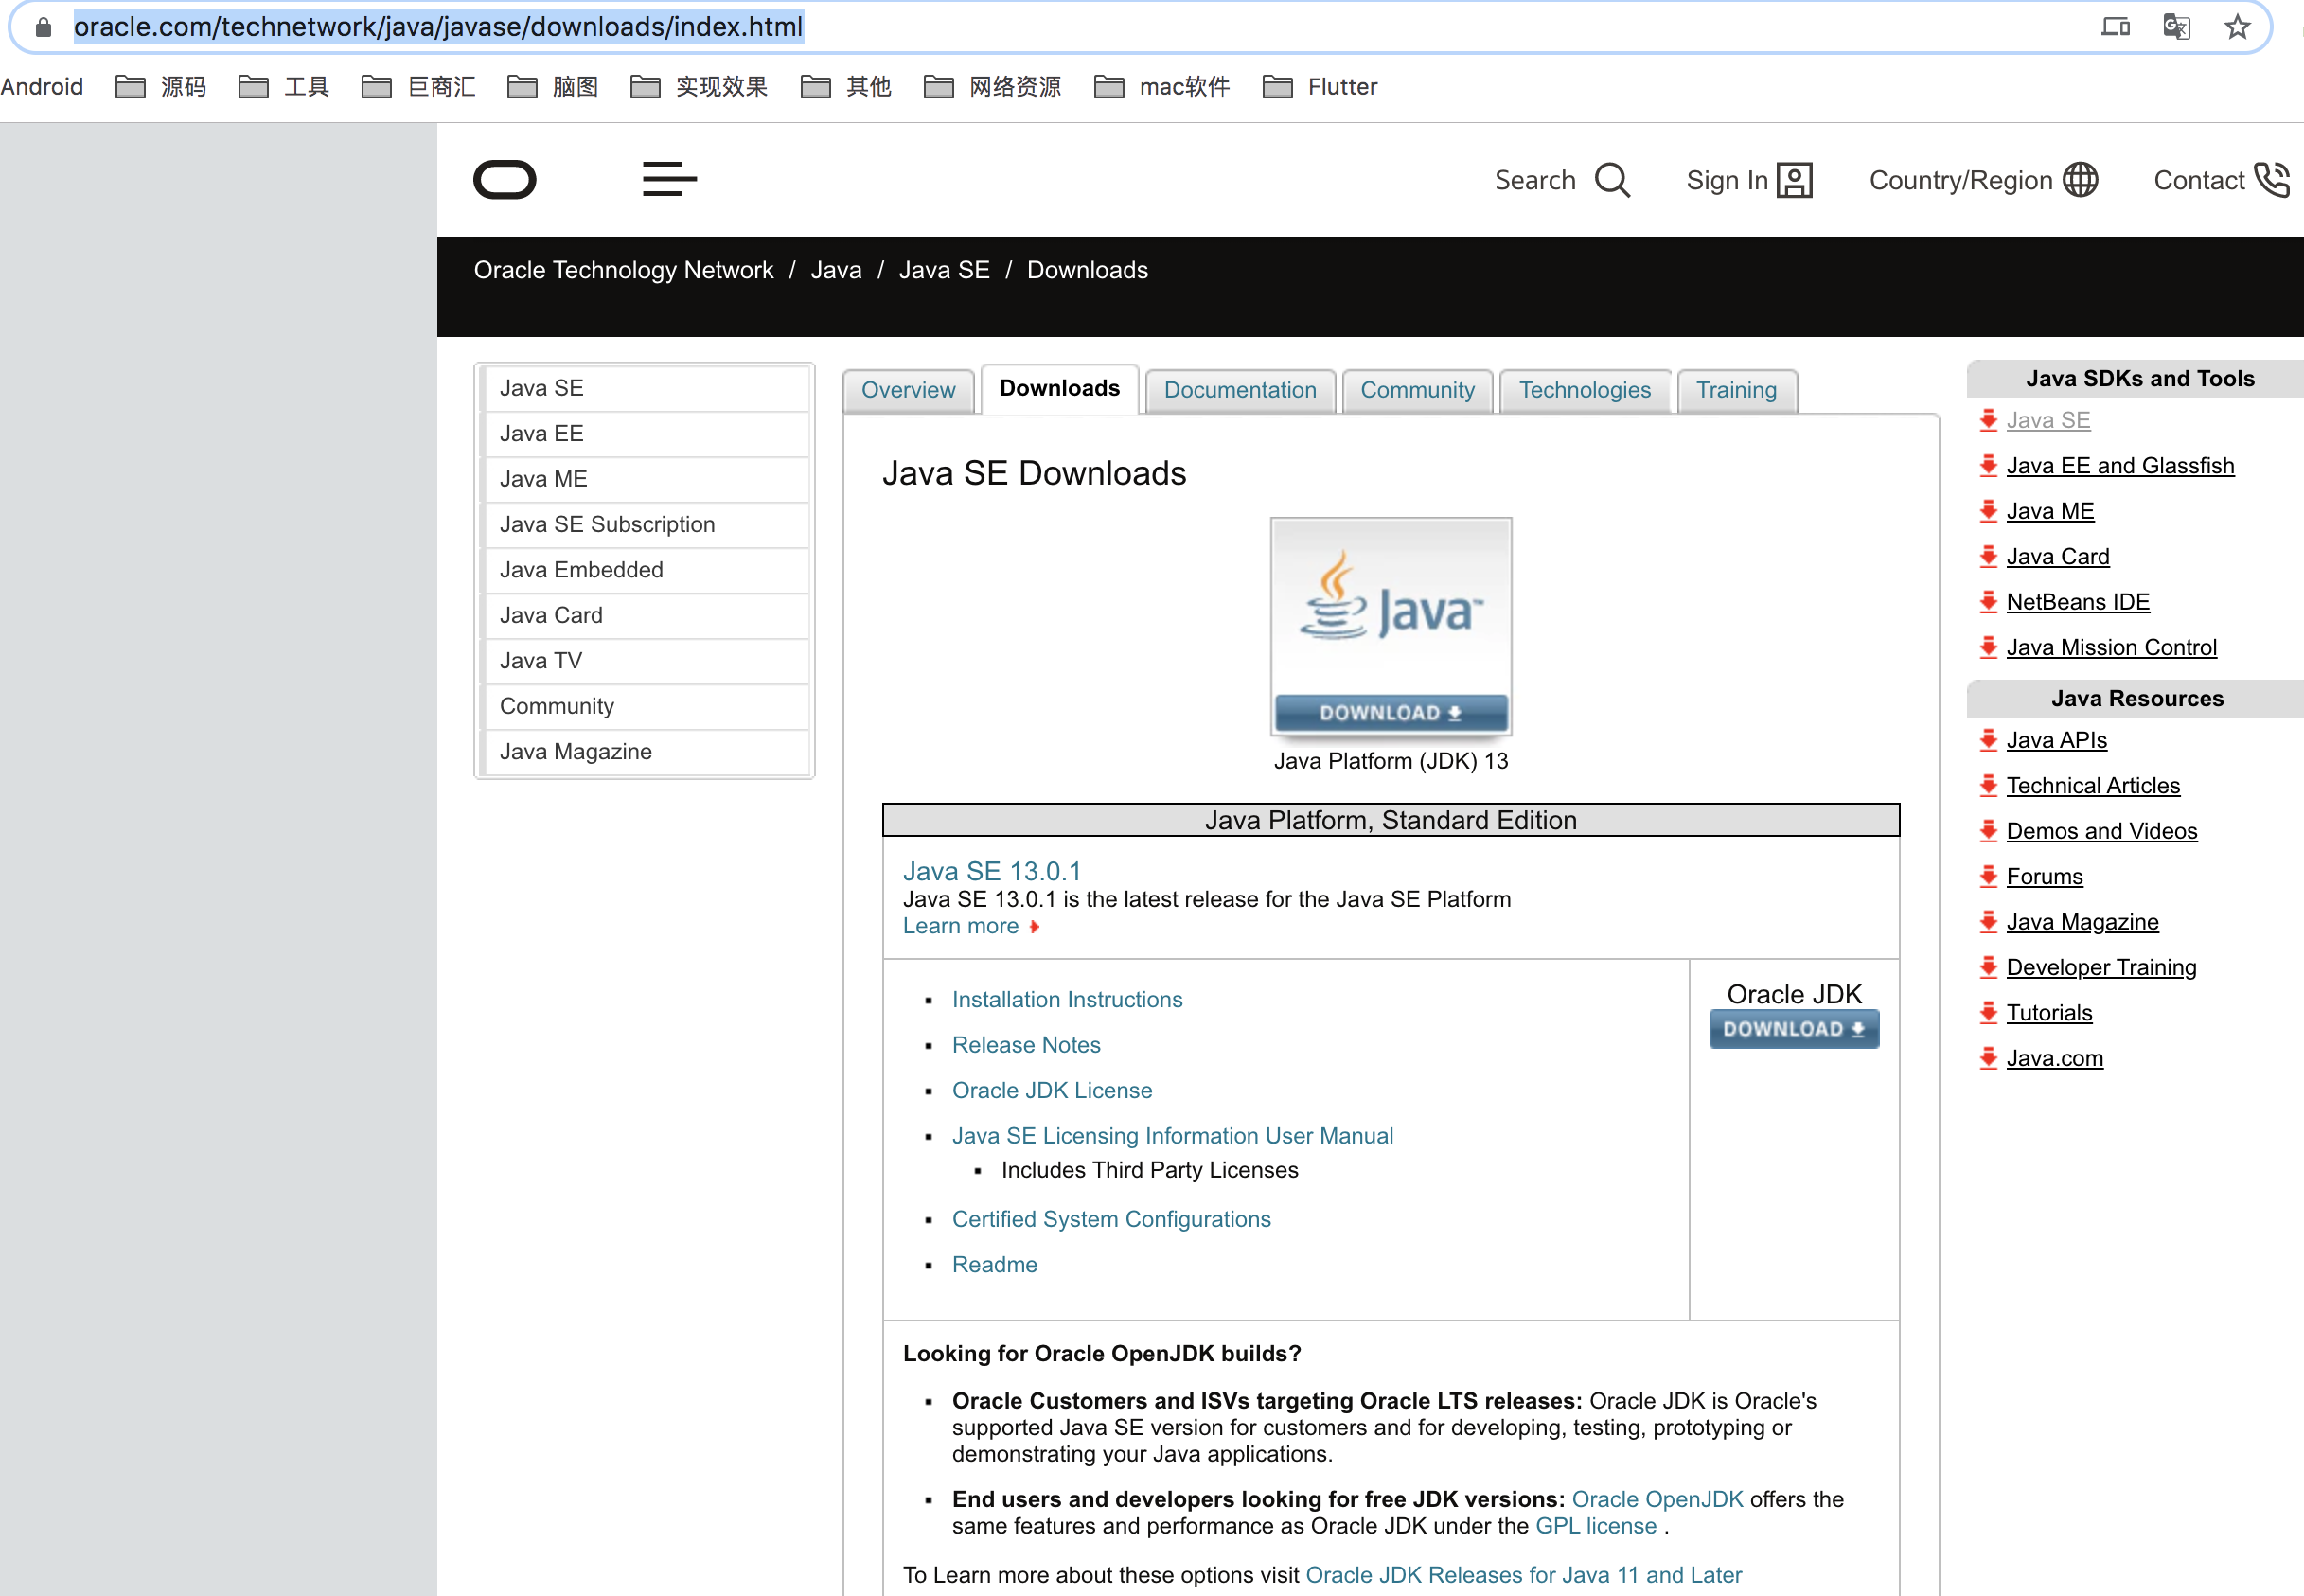2304x1596 pixels.
Task: Switch to the Documentation tab
Action: (x=1239, y=390)
